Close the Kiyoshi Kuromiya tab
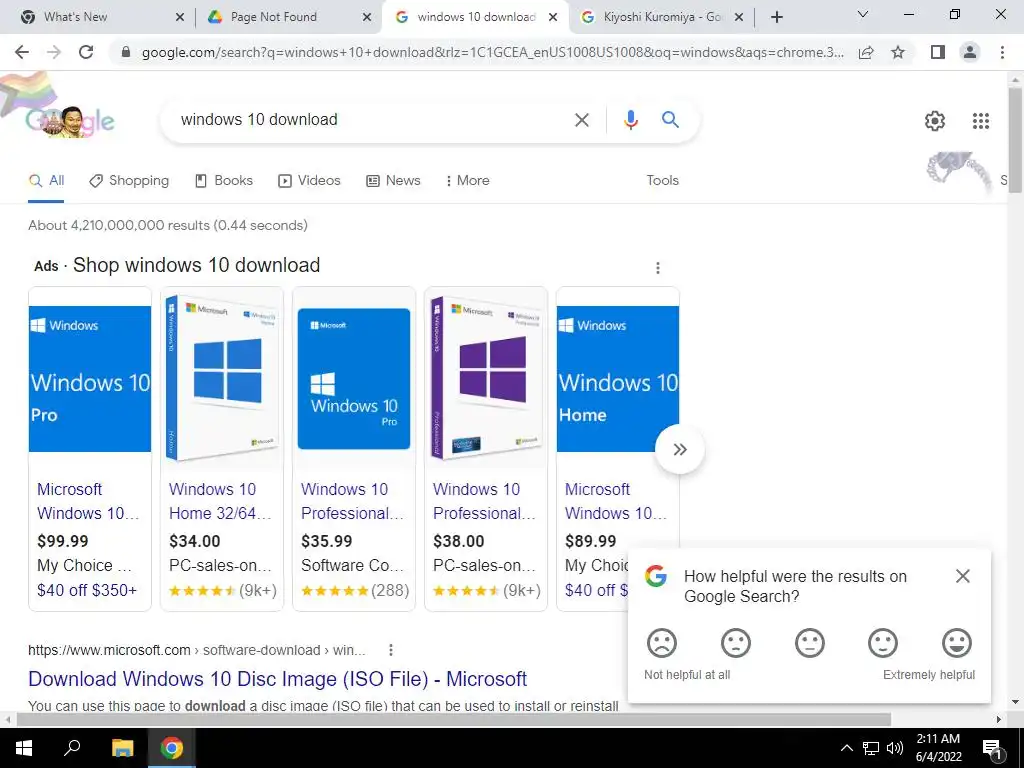This screenshot has width=1024, height=768. point(739,18)
